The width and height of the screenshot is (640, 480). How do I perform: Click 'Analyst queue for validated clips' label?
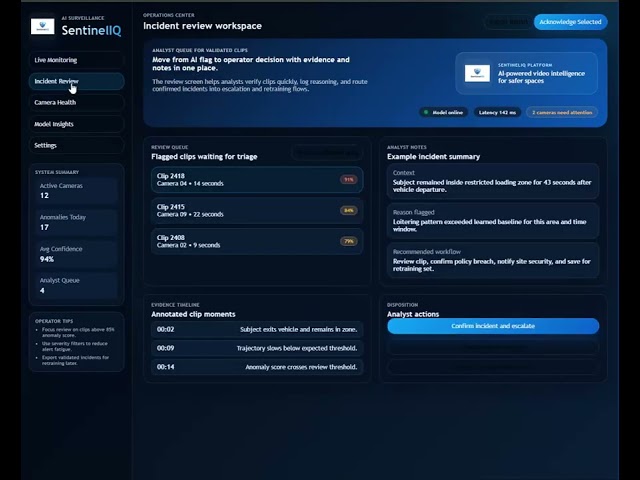pyautogui.click(x=200, y=50)
